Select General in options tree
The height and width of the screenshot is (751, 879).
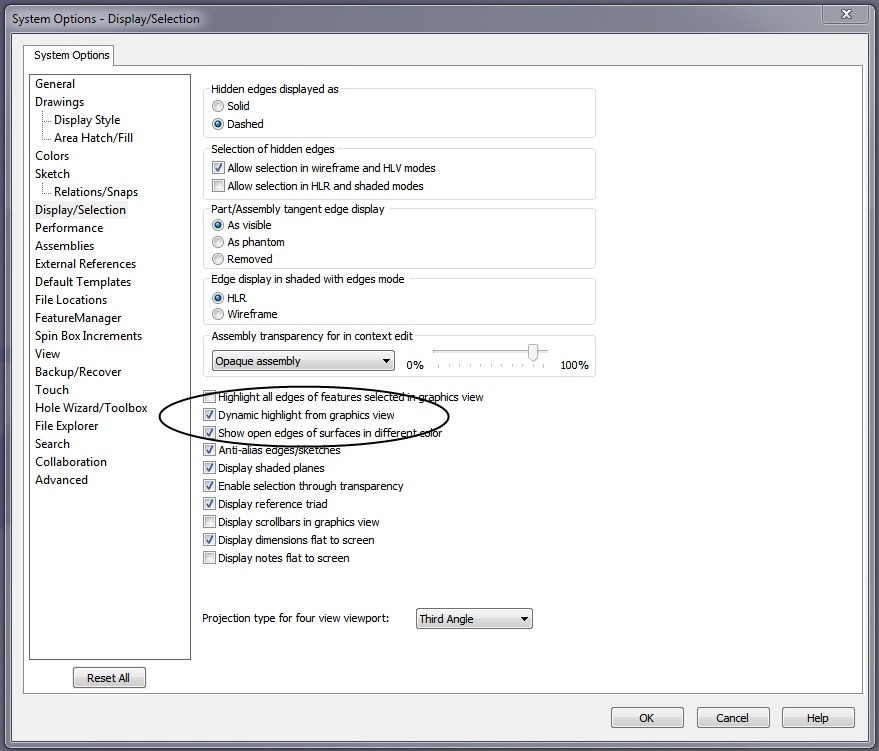(x=55, y=84)
